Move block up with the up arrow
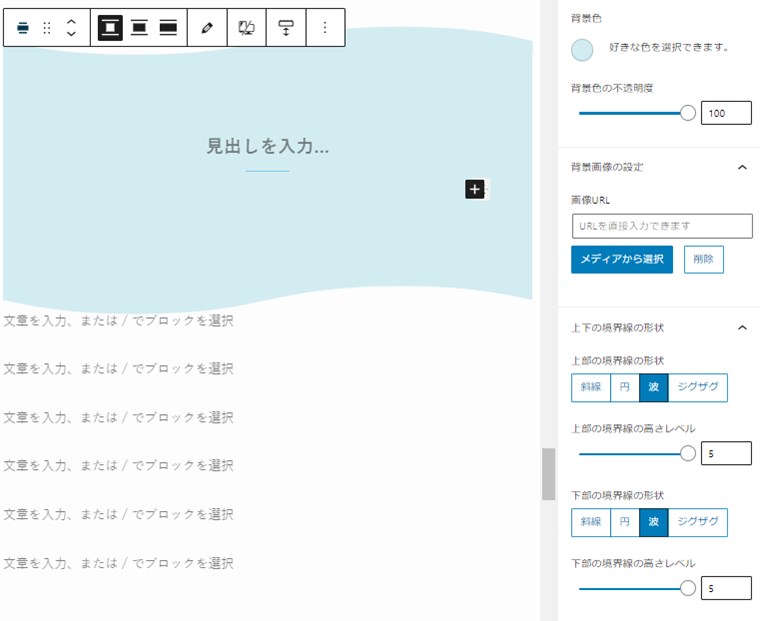 (x=71, y=22)
